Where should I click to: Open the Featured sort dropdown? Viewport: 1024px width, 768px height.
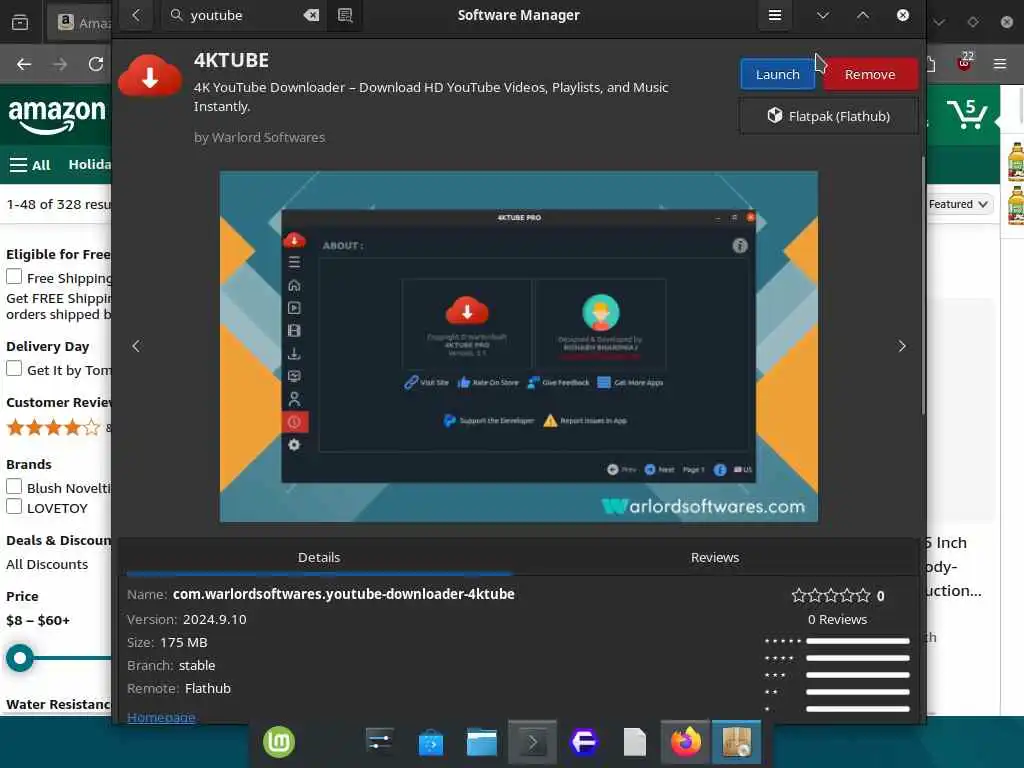(x=959, y=204)
